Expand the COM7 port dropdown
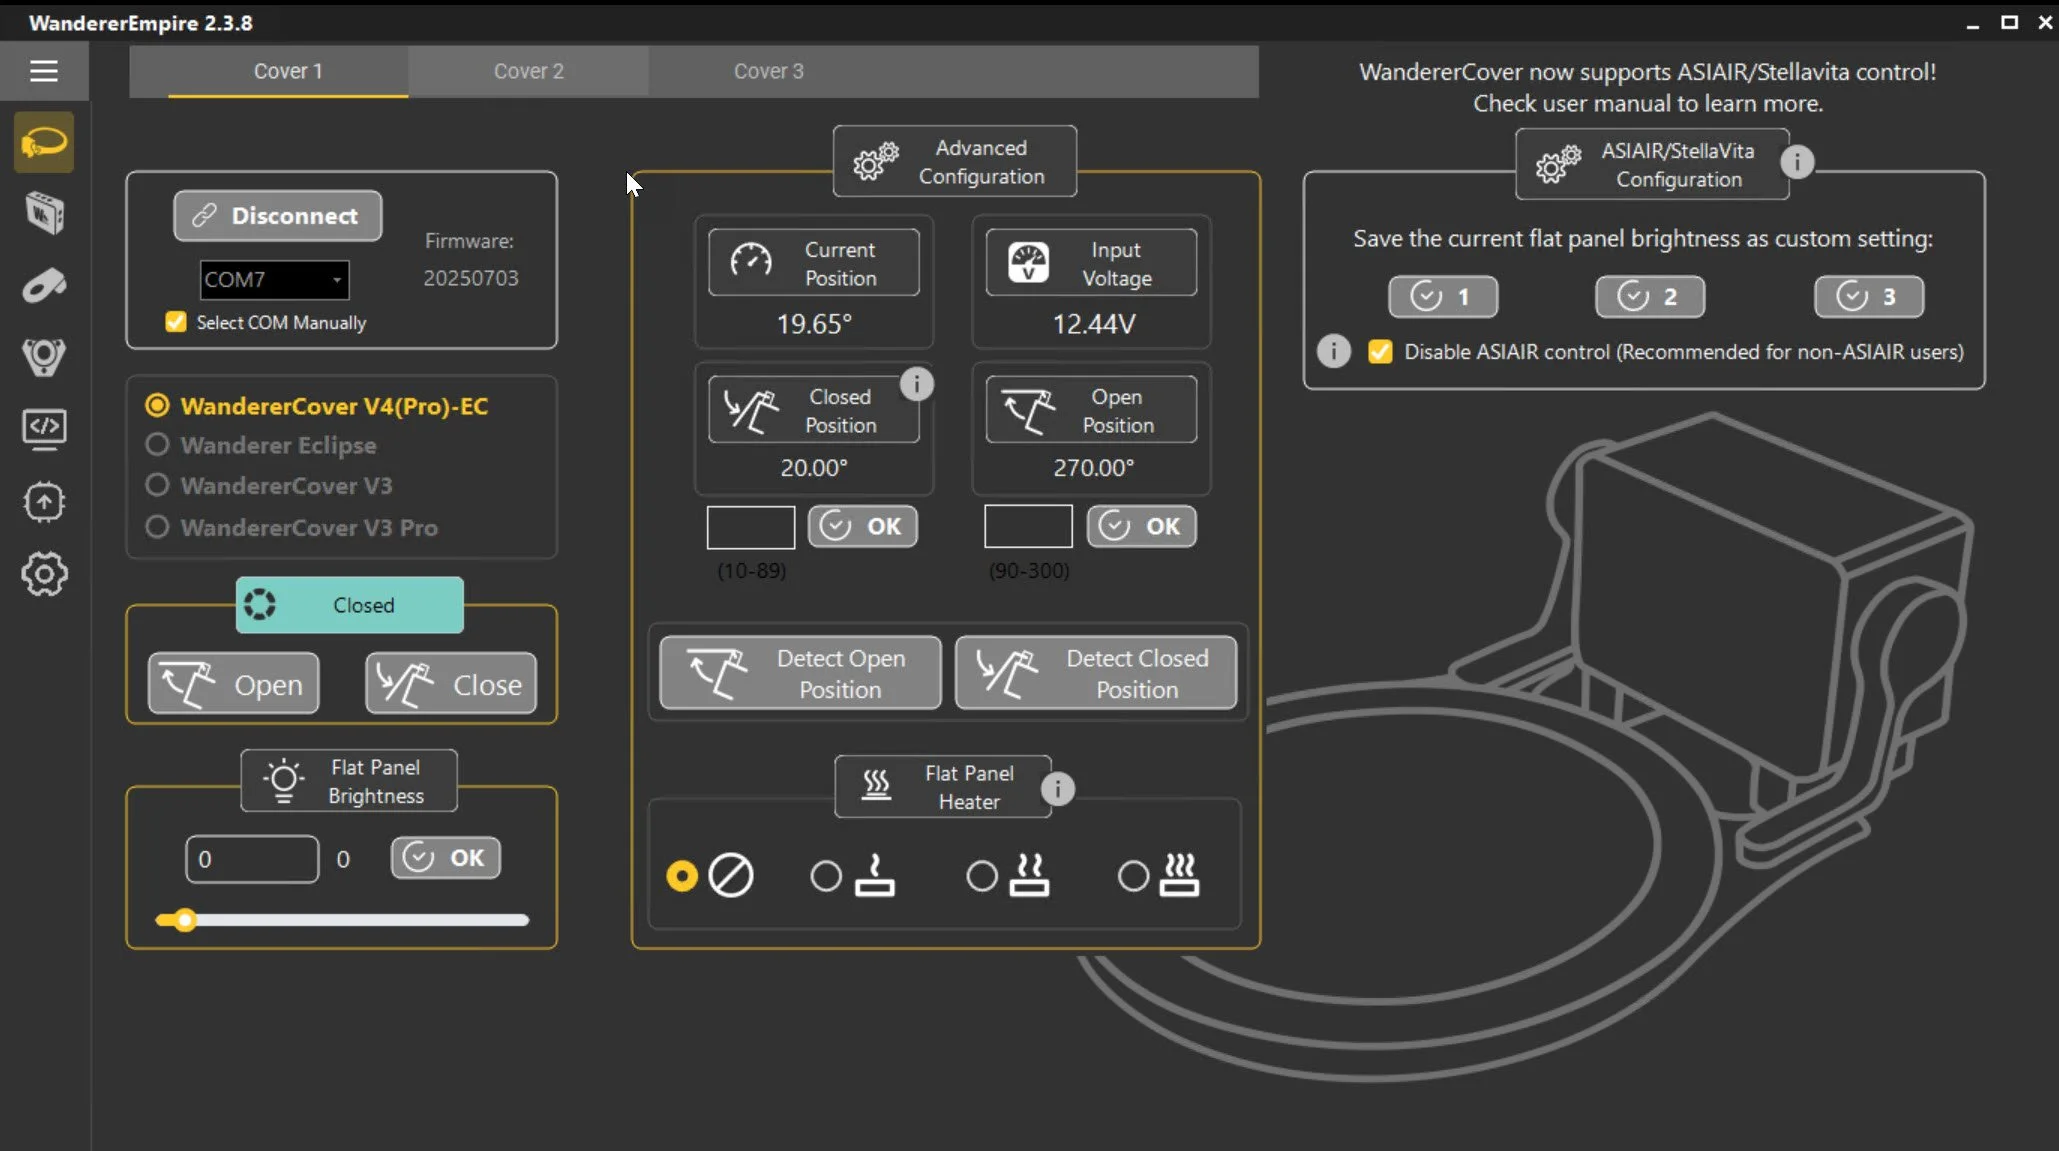2059x1151 pixels. click(337, 280)
